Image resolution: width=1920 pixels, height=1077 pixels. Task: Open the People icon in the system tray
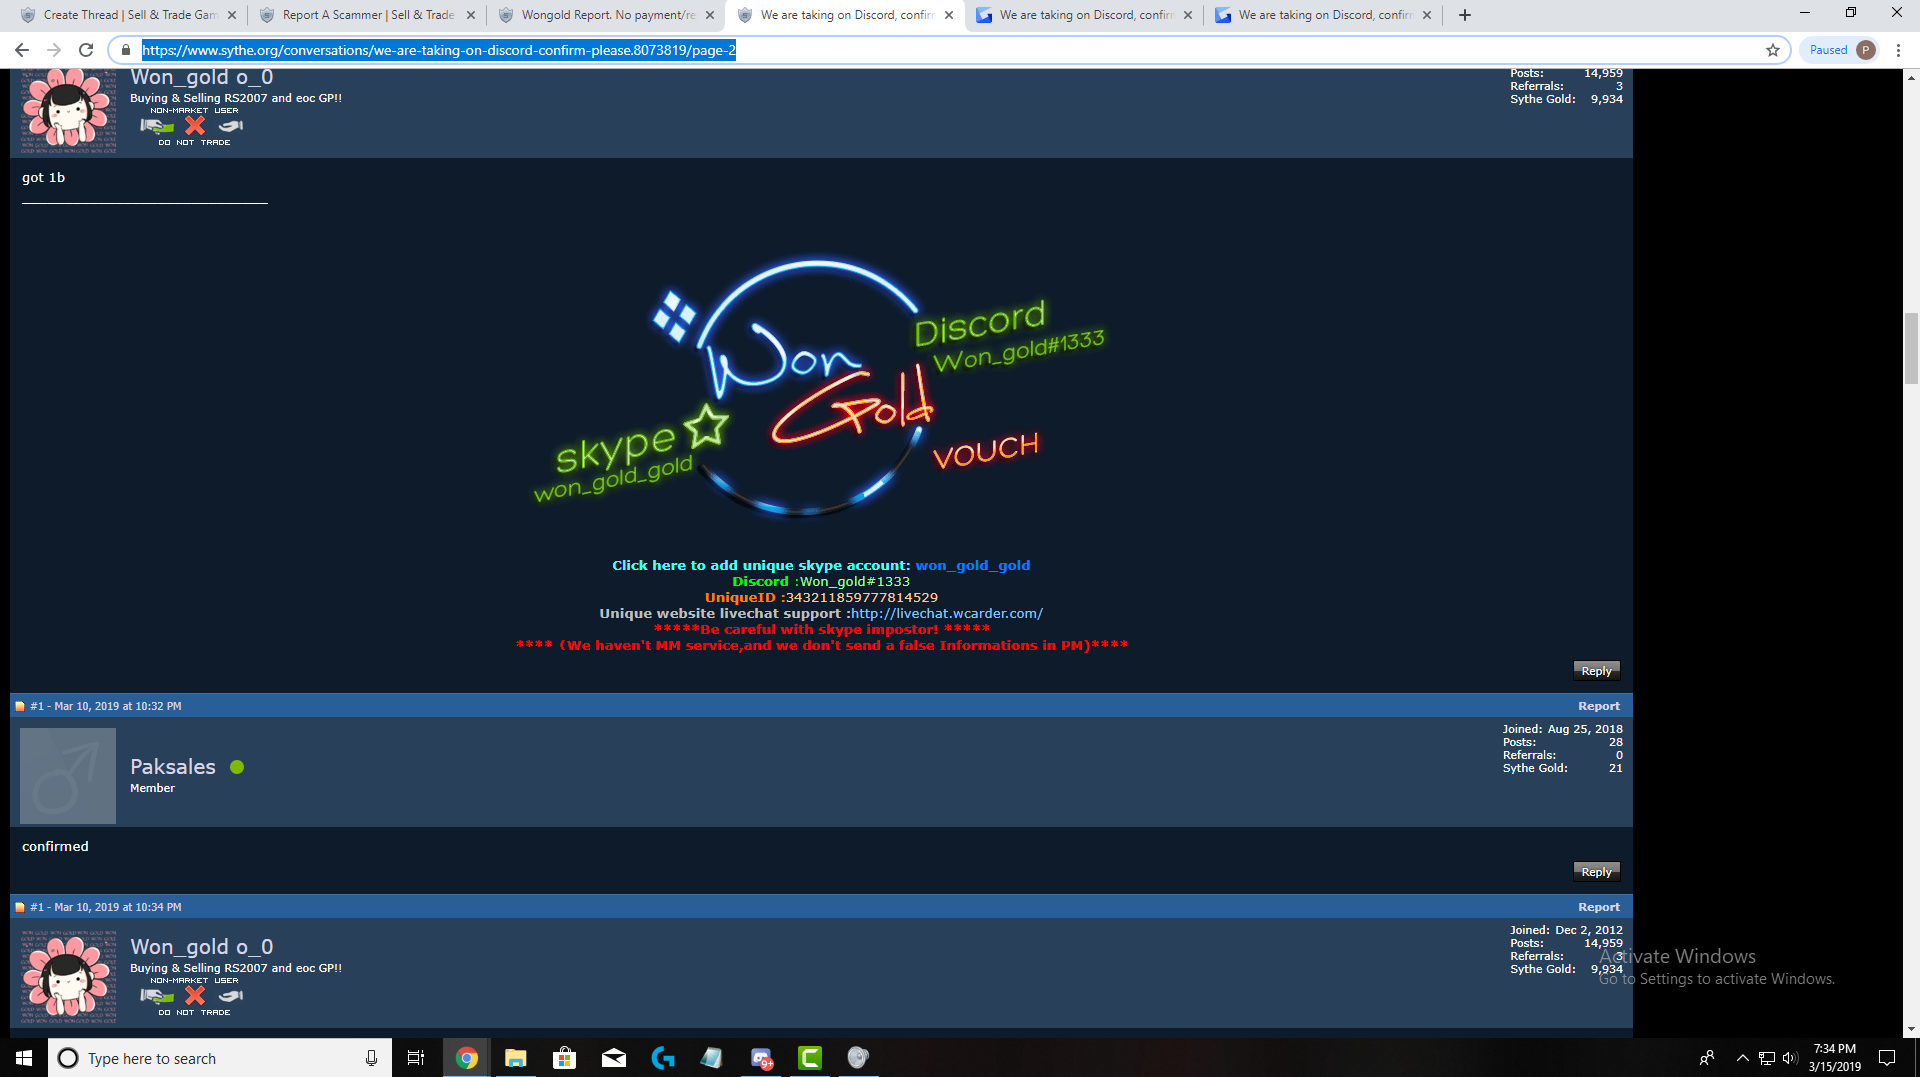coord(1707,1058)
